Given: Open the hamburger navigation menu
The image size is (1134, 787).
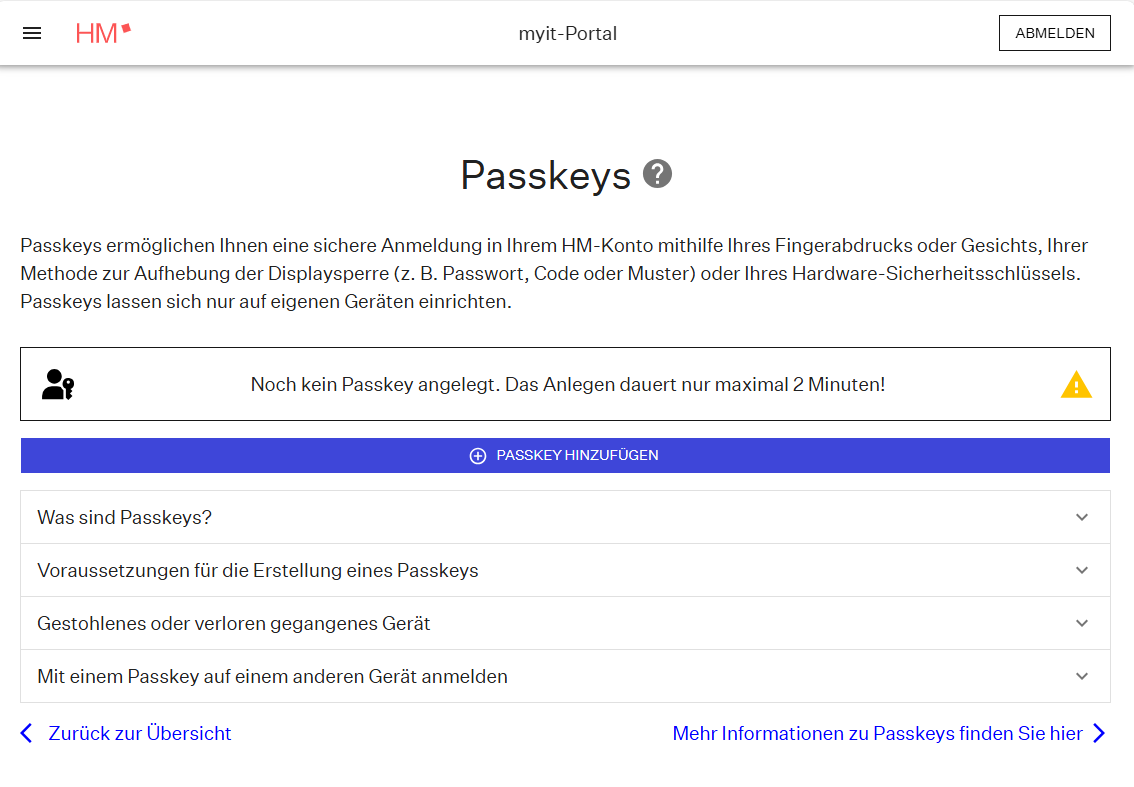Looking at the screenshot, I should pos(32,33).
